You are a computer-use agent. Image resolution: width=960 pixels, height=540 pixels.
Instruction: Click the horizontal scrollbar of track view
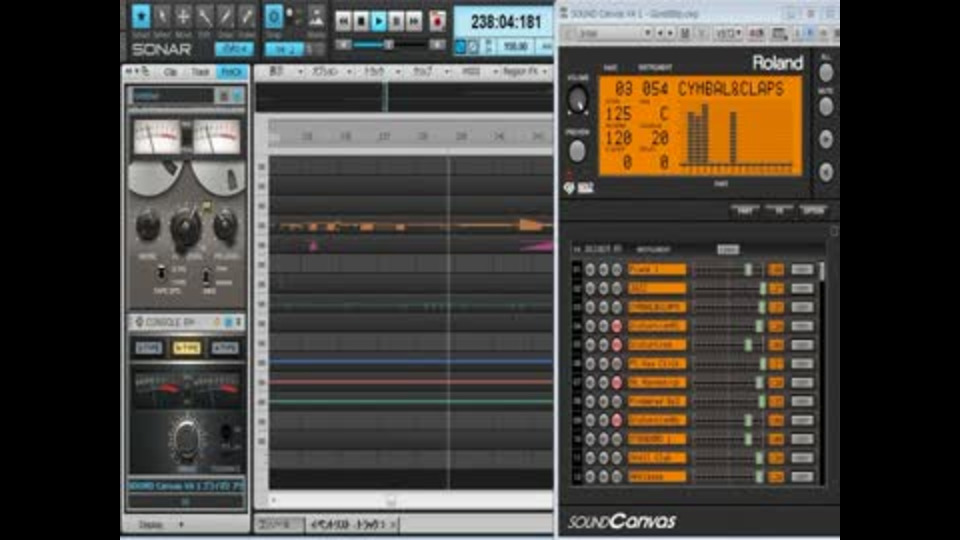point(410,501)
